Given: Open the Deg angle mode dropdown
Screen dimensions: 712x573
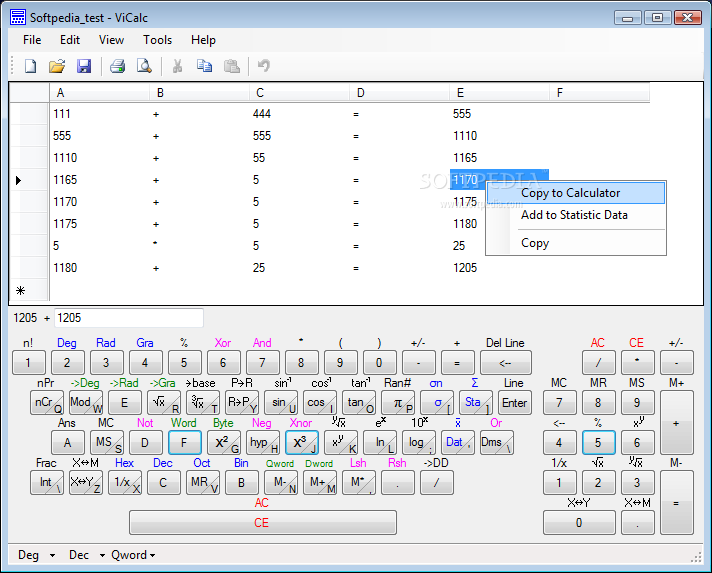Looking at the screenshot, I should click(x=37, y=555).
